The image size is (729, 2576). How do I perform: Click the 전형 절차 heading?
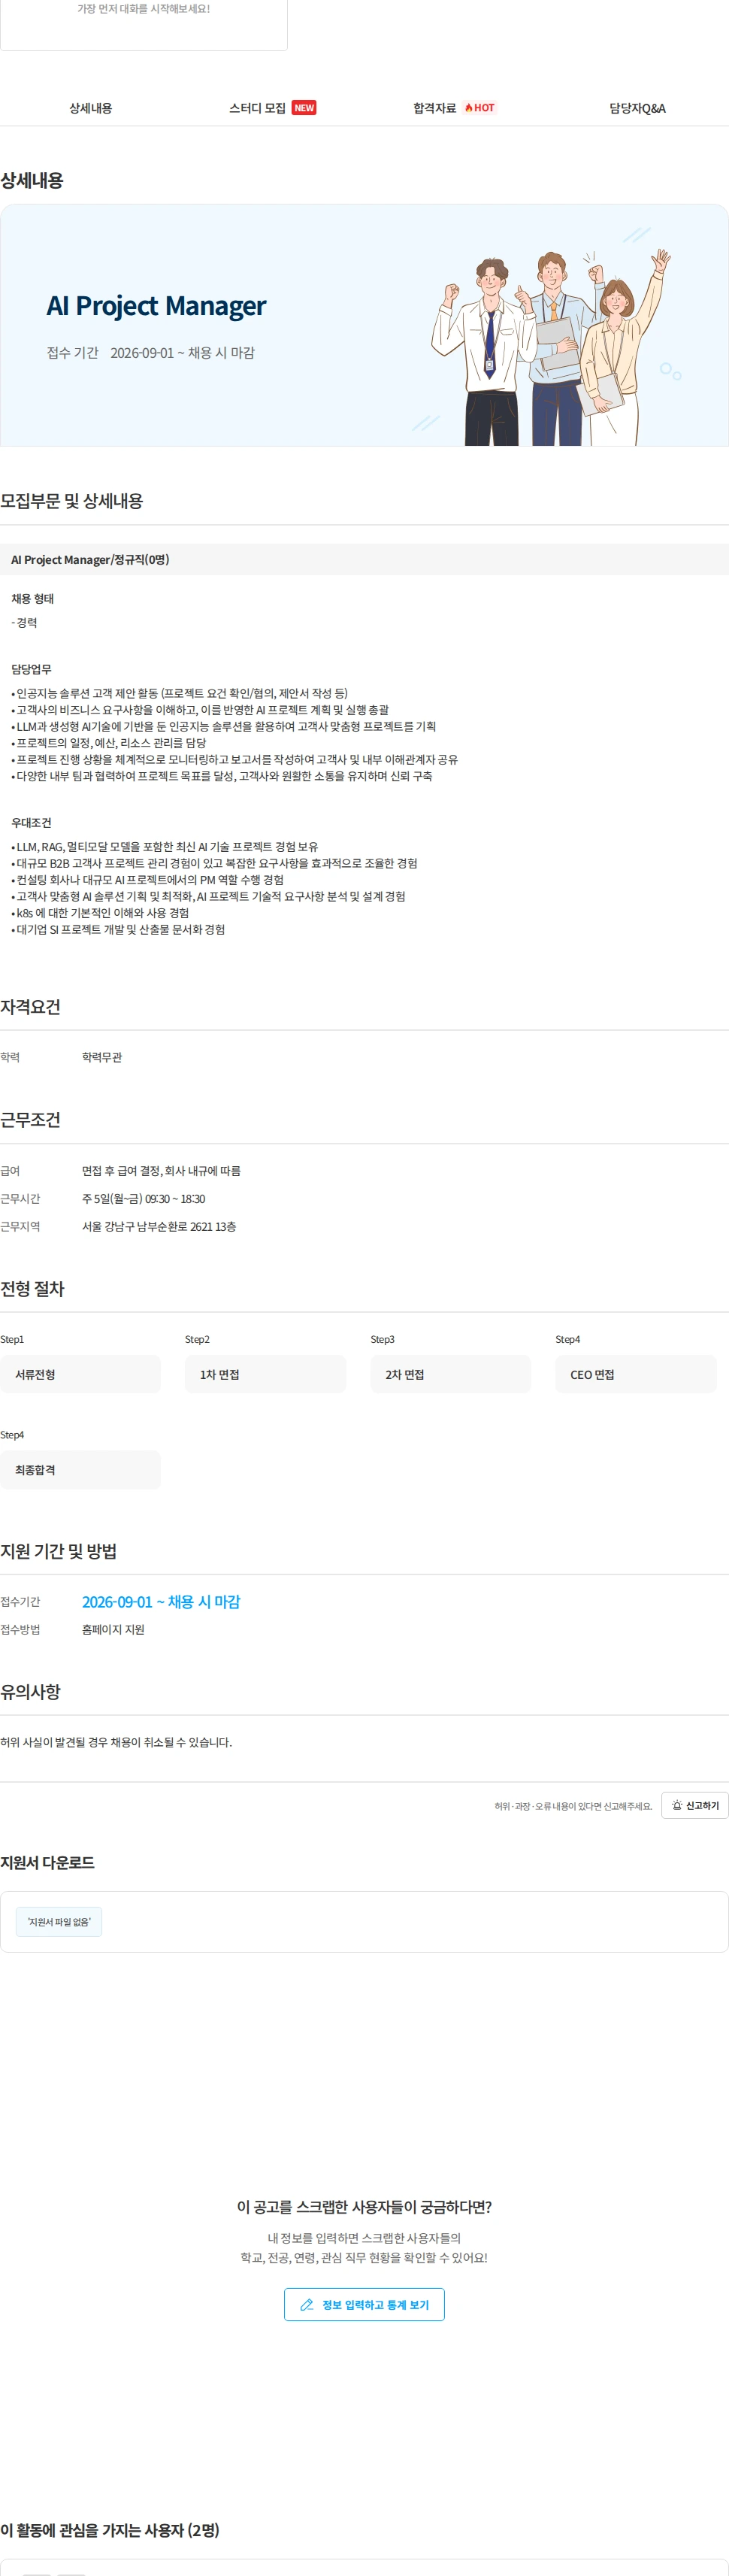tap(32, 1289)
